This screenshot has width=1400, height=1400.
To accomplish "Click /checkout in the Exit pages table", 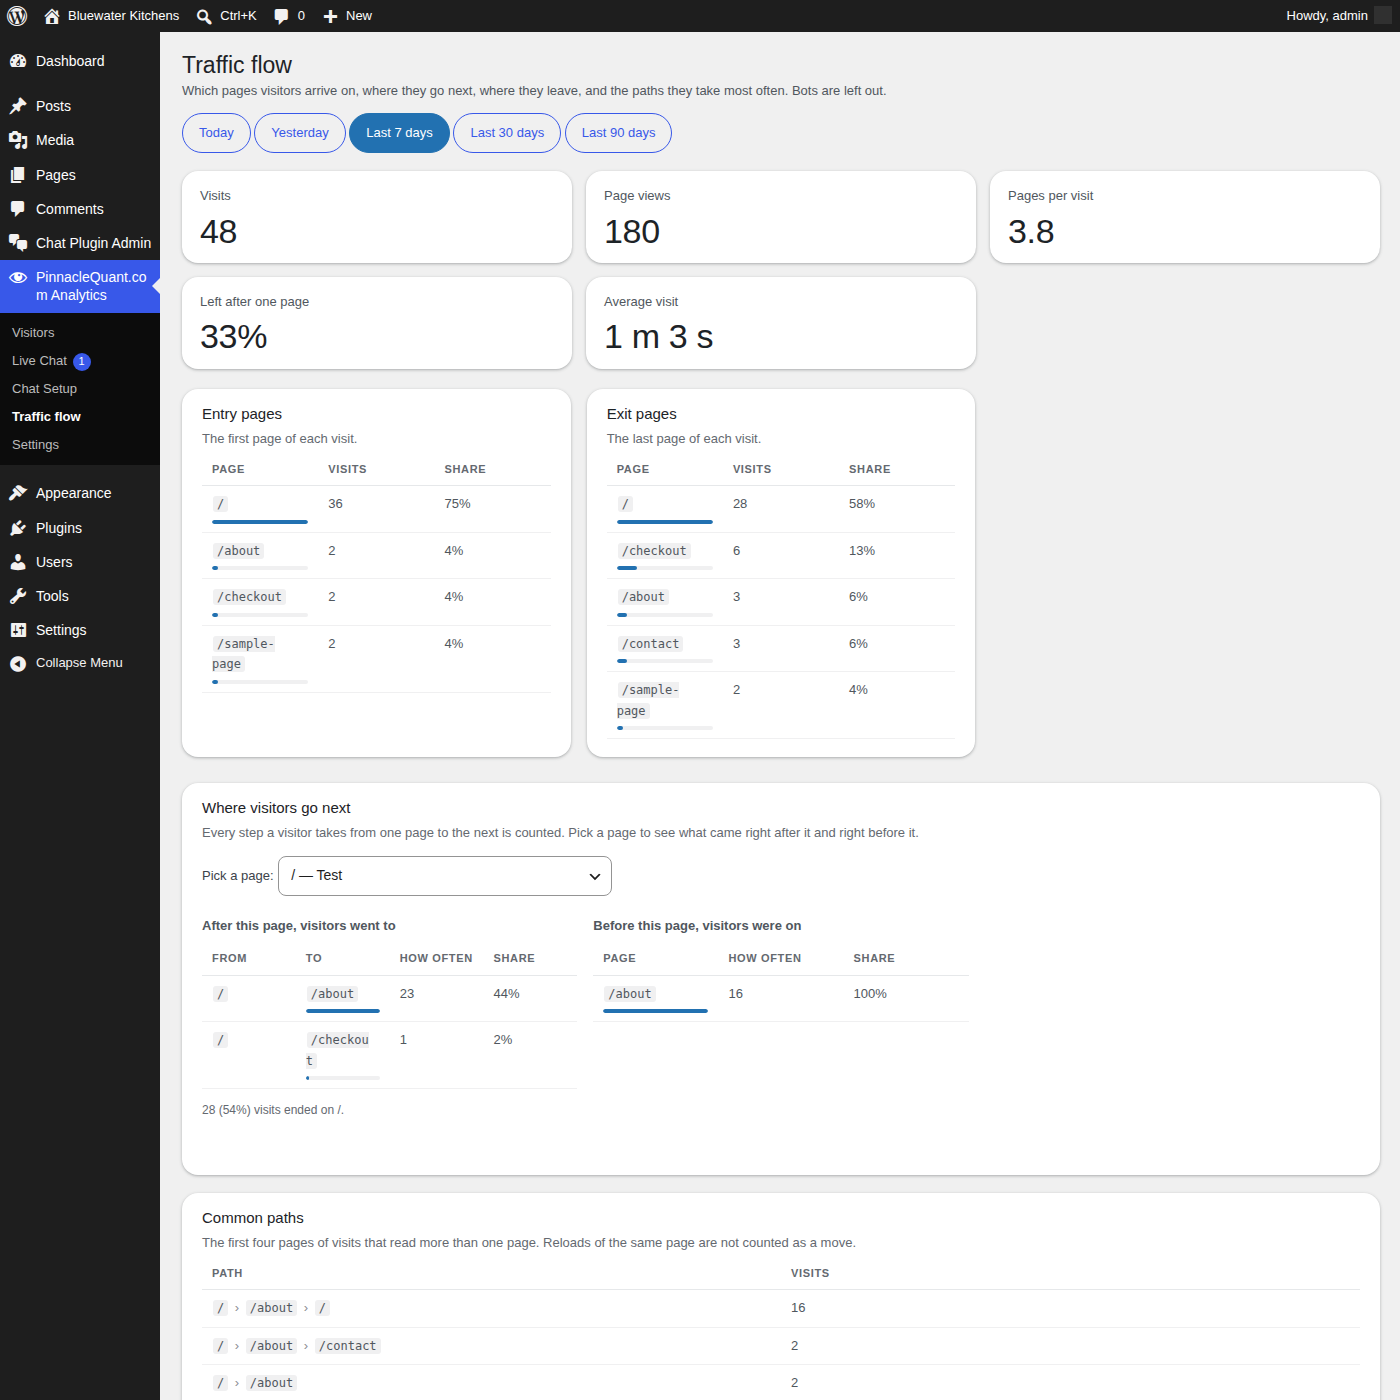I will (x=655, y=551).
